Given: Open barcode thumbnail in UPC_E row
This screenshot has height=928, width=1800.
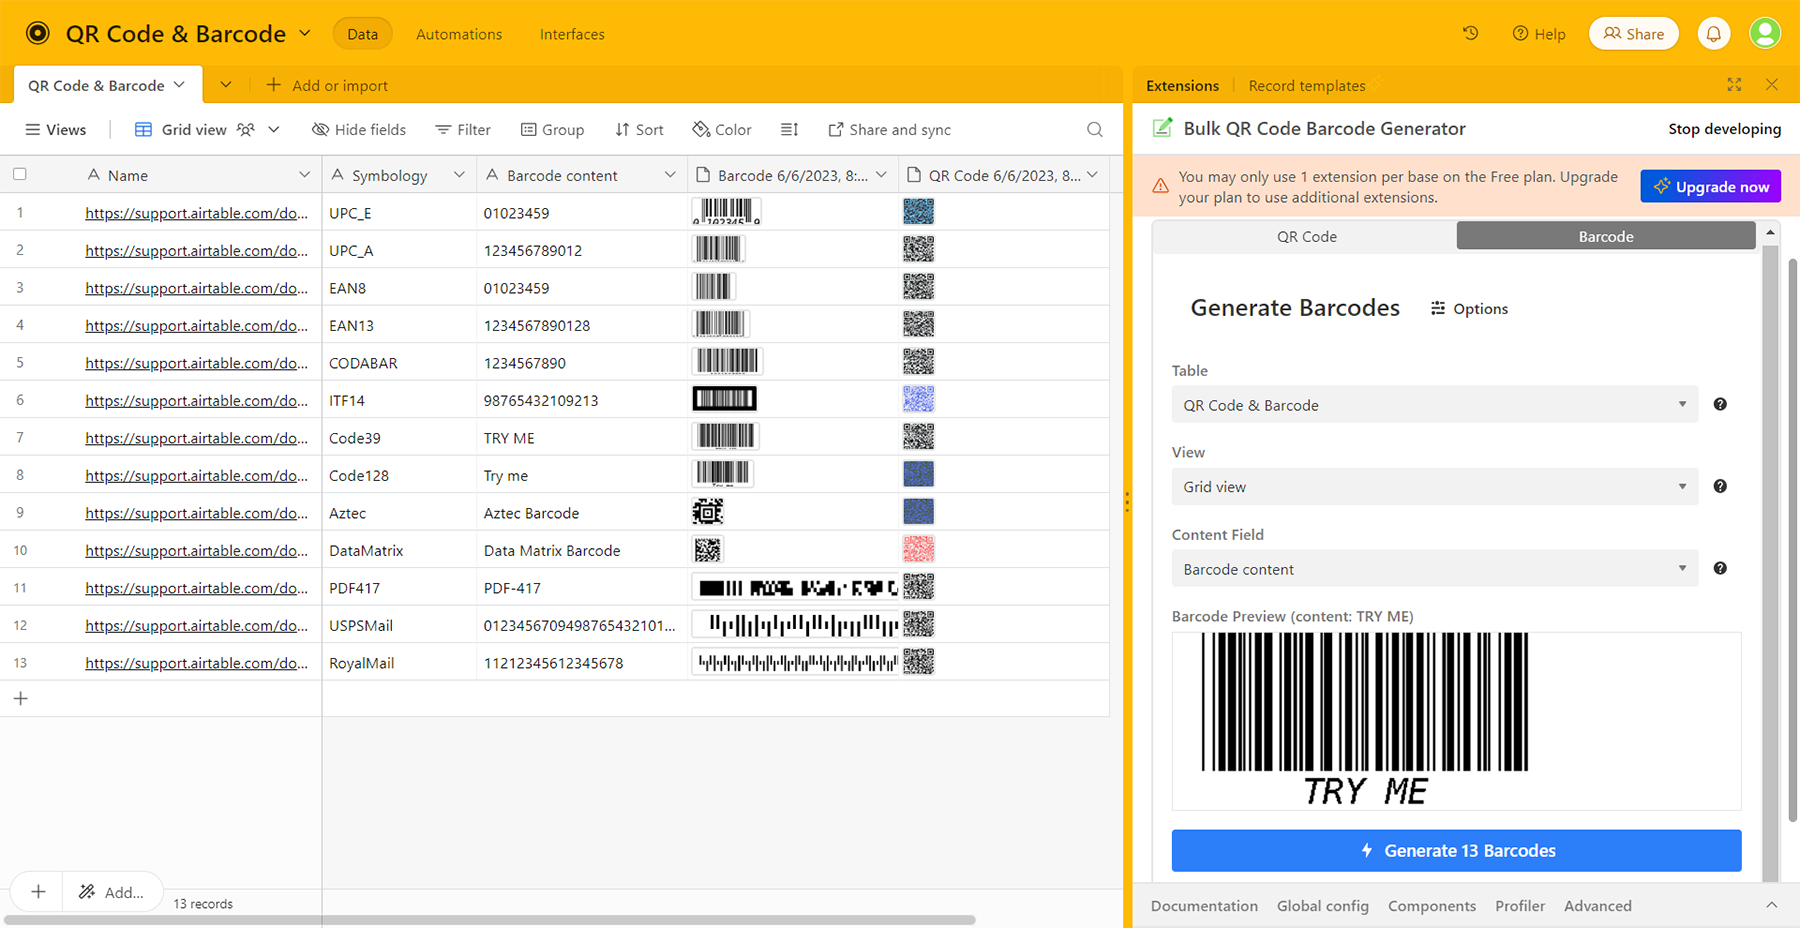Looking at the screenshot, I should tap(726, 211).
